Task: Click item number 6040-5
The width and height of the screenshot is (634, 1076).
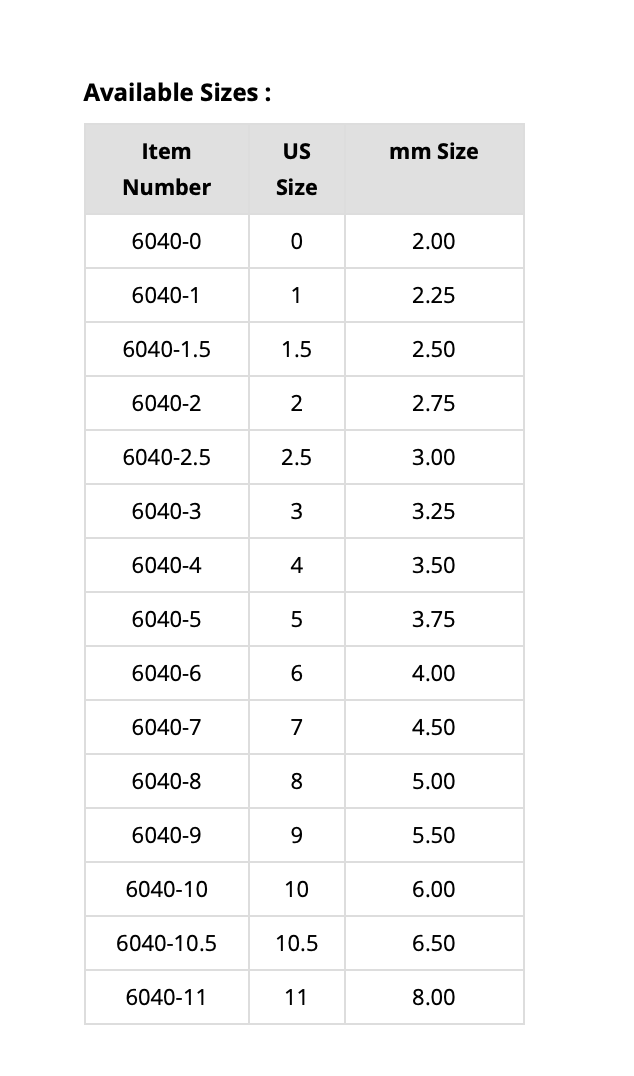Action: 166,619
